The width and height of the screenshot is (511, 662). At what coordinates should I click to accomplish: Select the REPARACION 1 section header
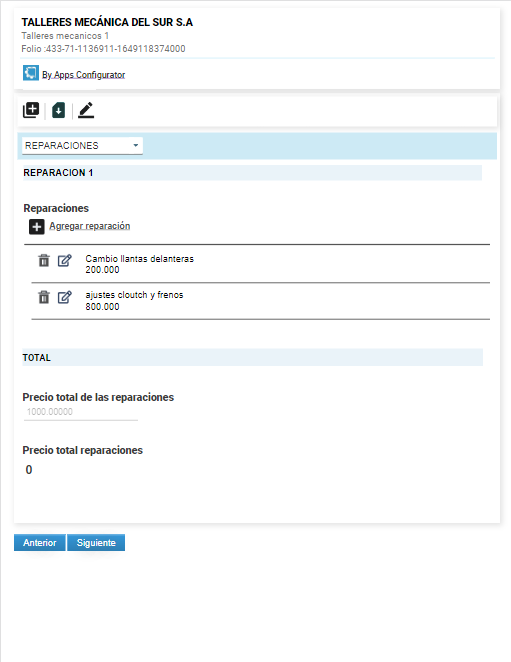[252, 173]
